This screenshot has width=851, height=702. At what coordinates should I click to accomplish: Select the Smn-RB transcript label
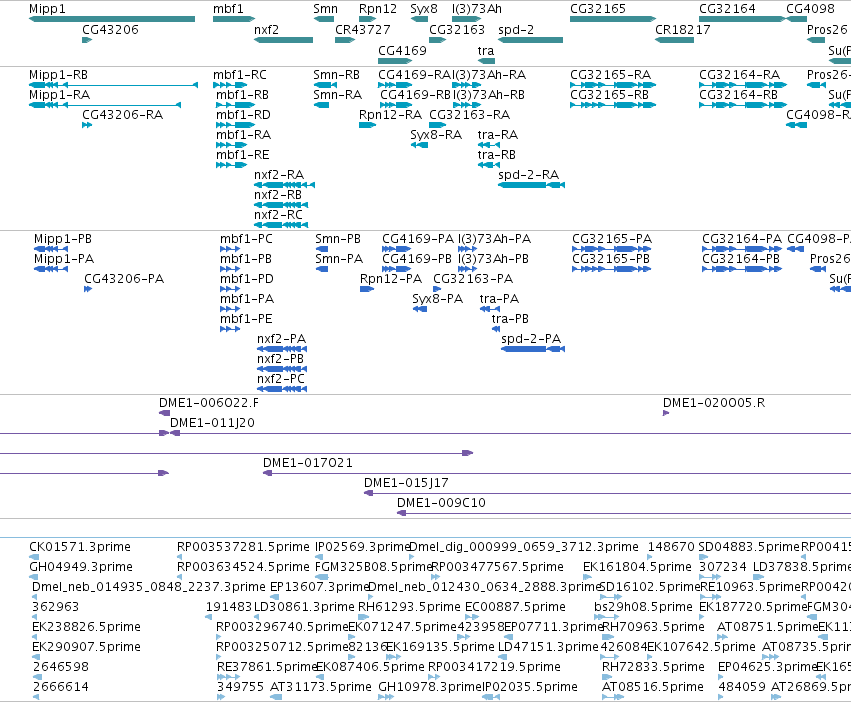coord(336,75)
